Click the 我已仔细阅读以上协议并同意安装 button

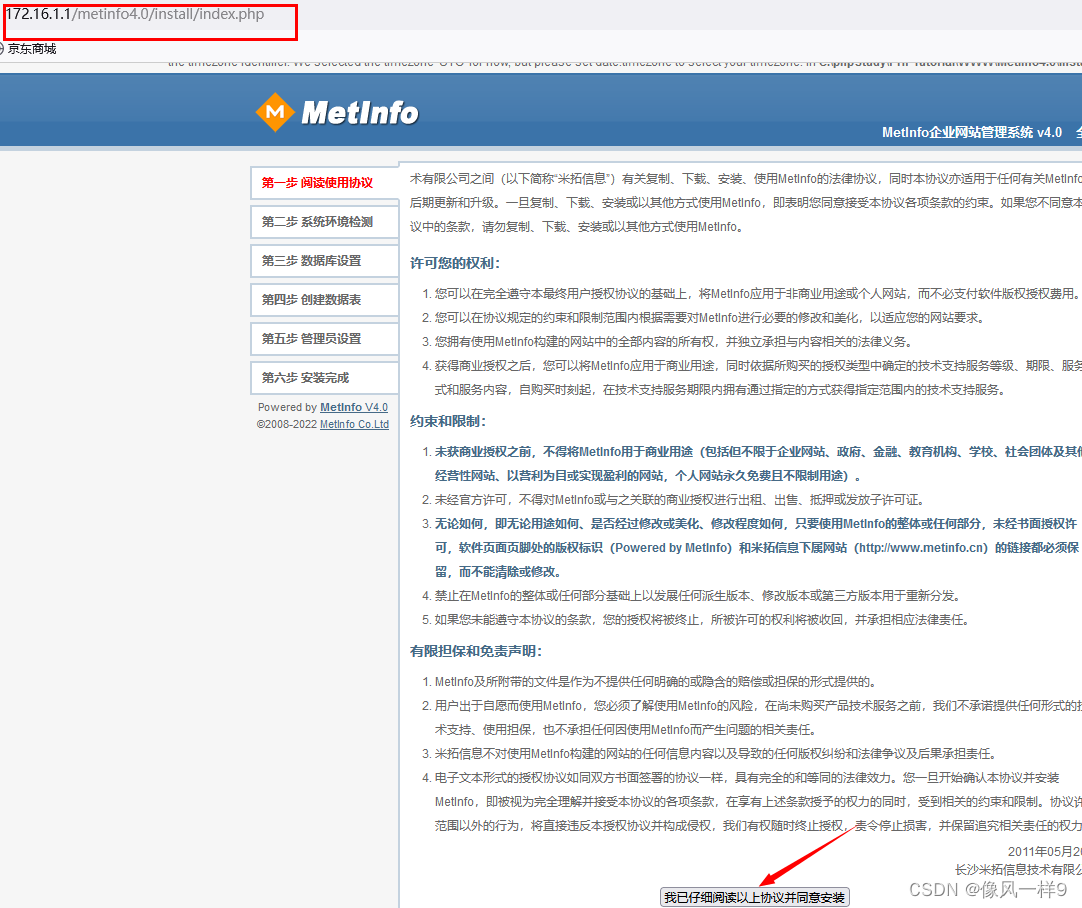pyautogui.click(x=754, y=897)
